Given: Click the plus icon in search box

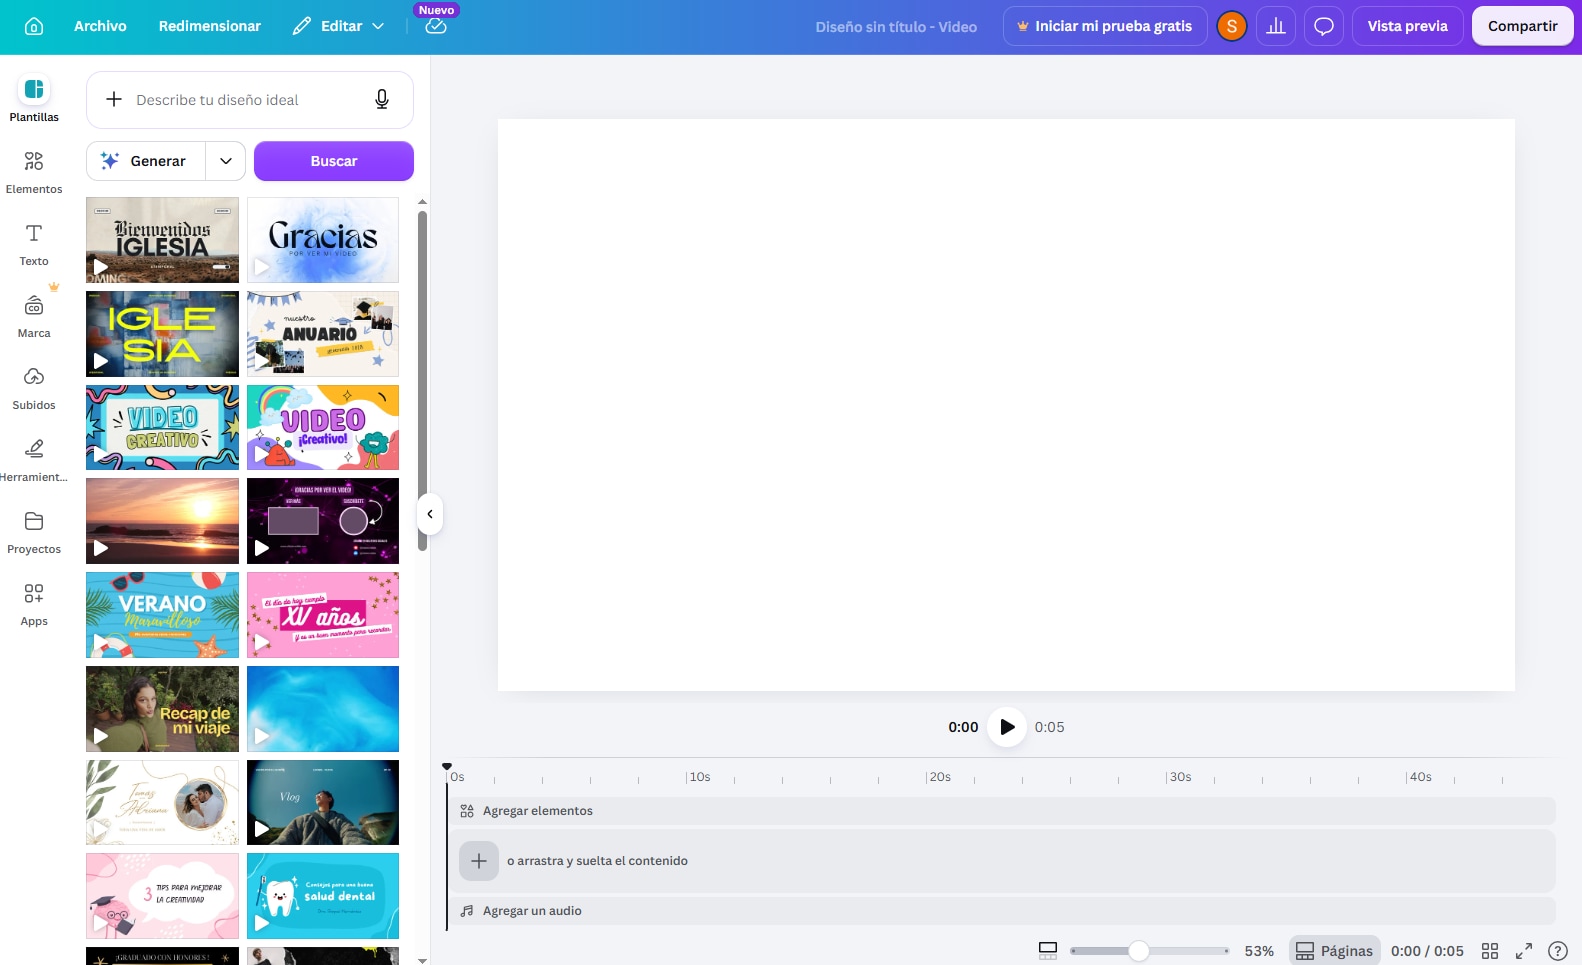Looking at the screenshot, I should coord(114,100).
